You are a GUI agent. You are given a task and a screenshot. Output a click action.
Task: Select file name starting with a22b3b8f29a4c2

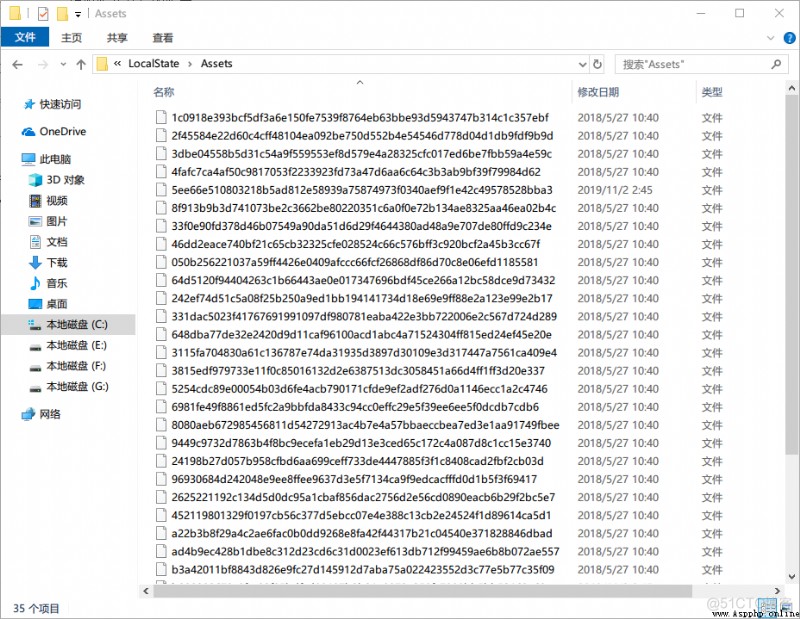point(362,534)
